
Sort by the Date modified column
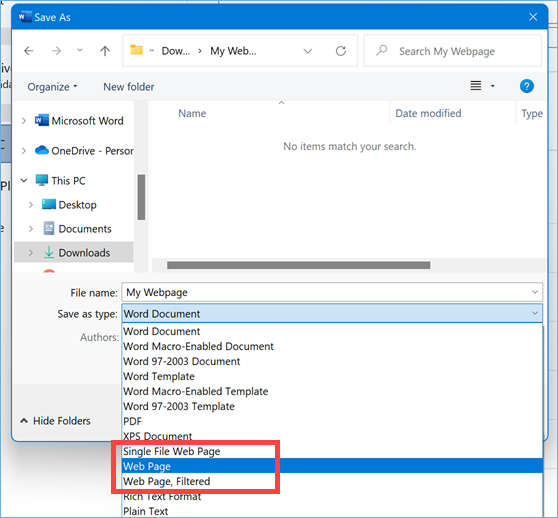(x=428, y=113)
